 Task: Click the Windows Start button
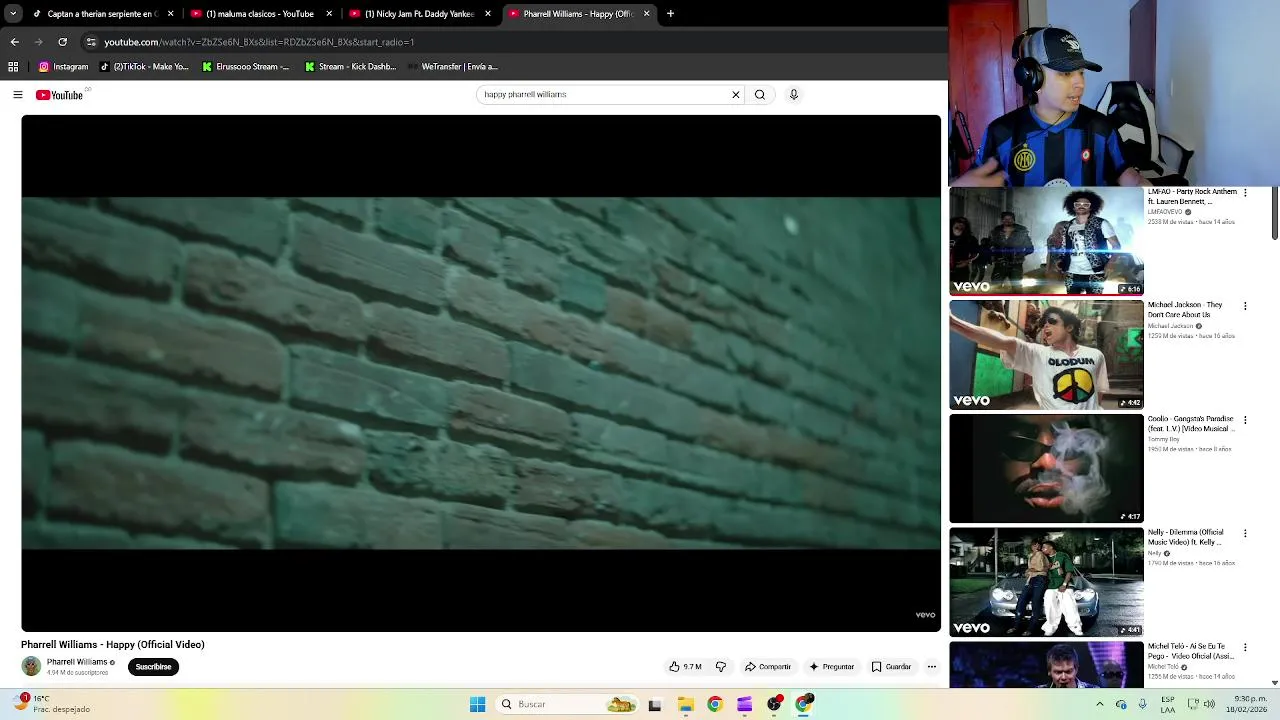click(x=478, y=704)
